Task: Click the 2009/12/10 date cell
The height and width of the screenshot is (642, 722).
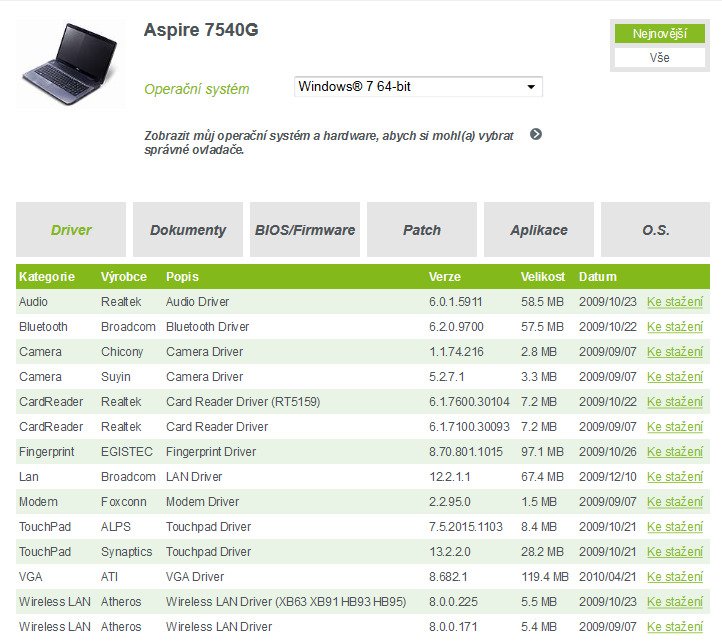Action: (x=607, y=477)
